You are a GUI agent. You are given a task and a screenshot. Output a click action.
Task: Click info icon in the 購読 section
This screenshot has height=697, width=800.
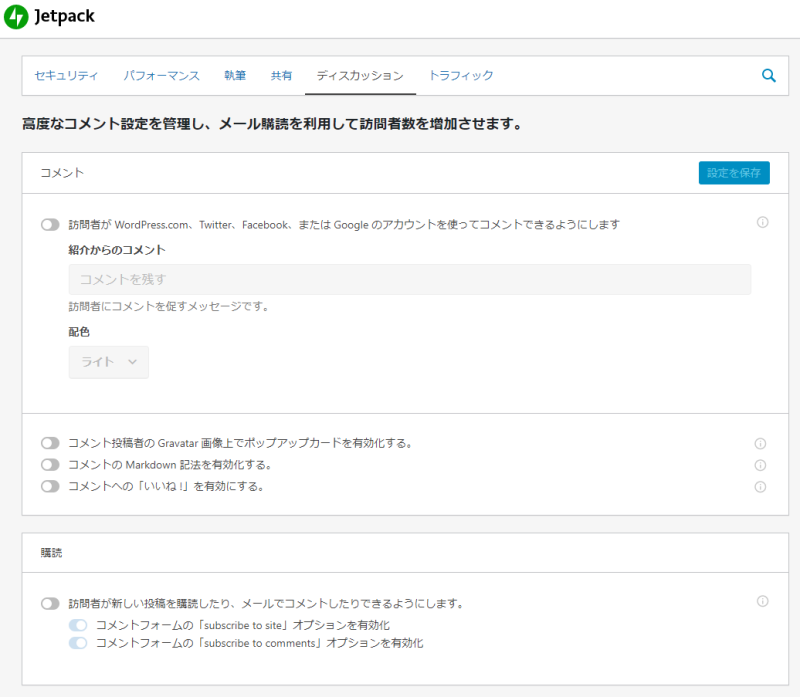(x=762, y=602)
